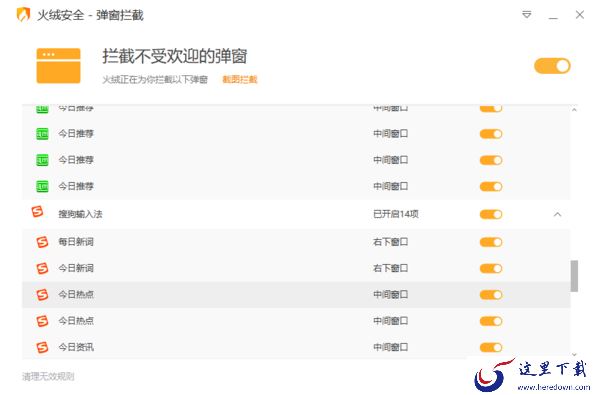
Task: Click 中间窗口 in the 今日资讯 row
Action: (x=390, y=347)
